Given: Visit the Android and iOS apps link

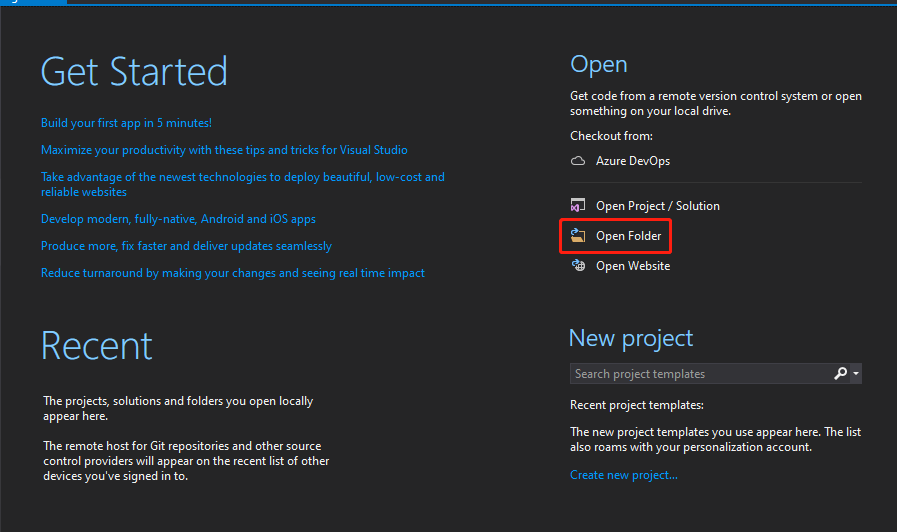Looking at the screenshot, I should 178,219.
